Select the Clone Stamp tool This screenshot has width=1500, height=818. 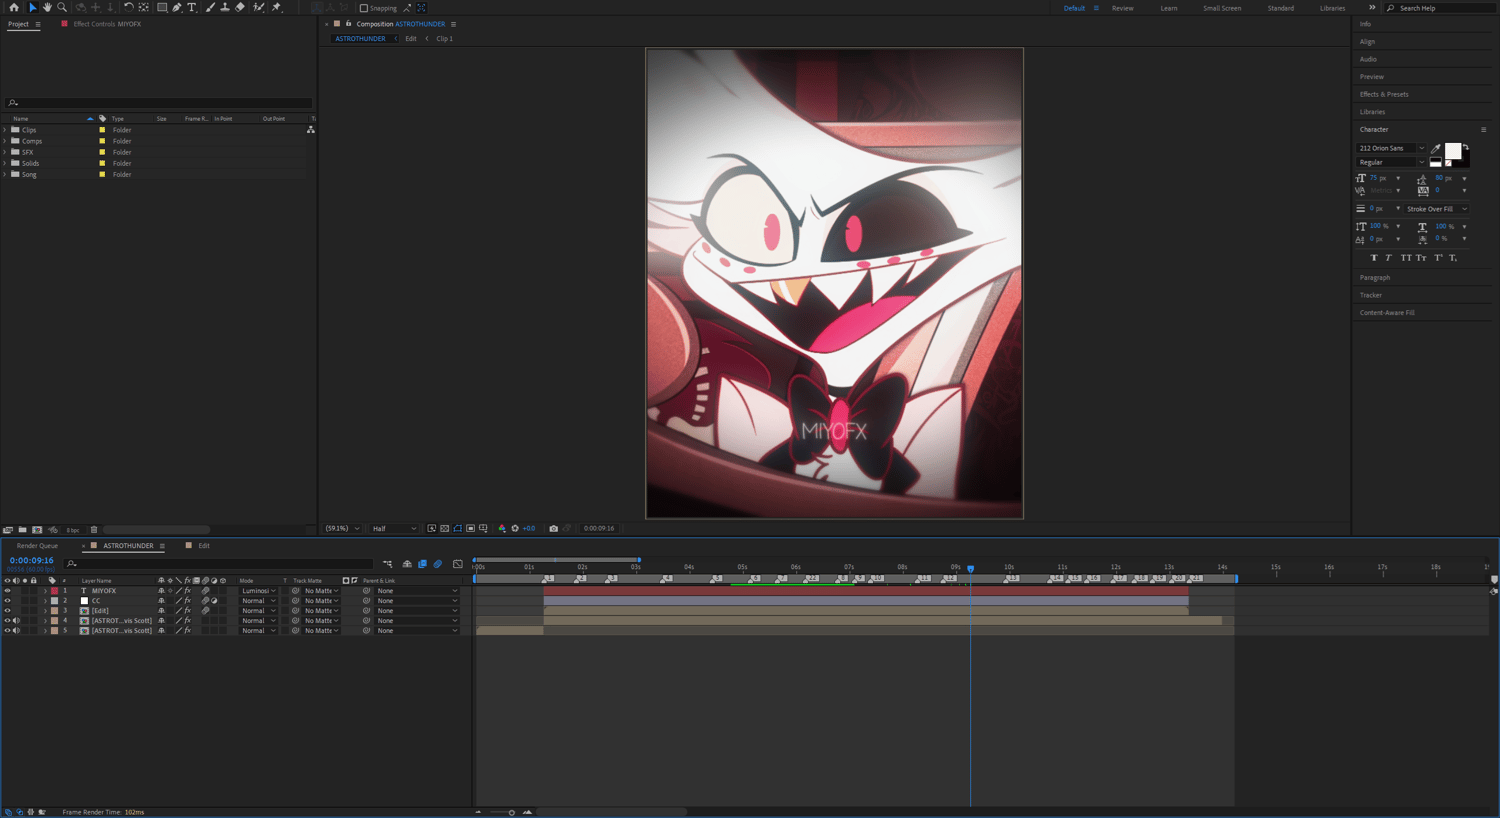click(225, 7)
